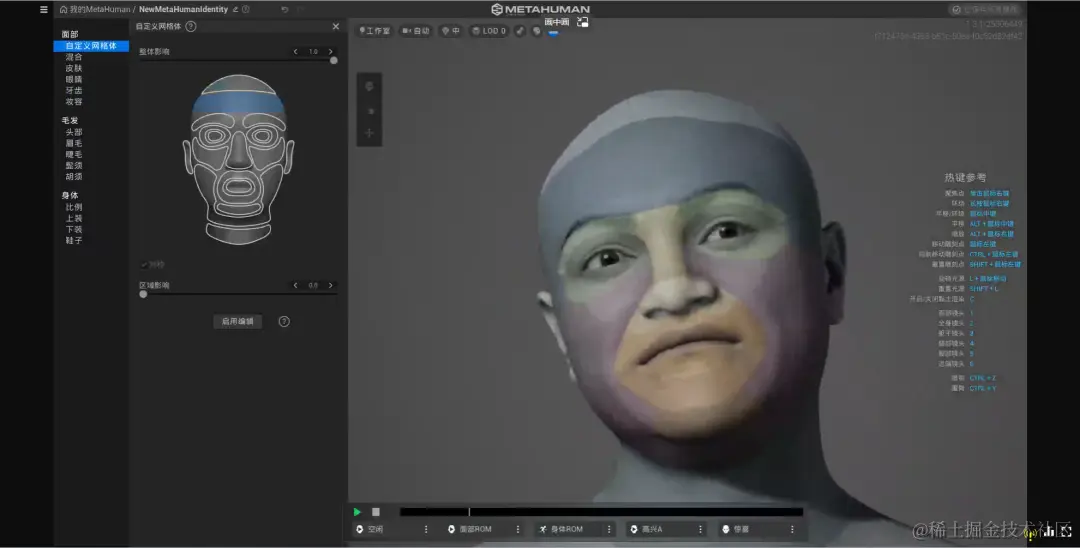
Task: Open the 下装 section
Action: [x=74, y=229]
